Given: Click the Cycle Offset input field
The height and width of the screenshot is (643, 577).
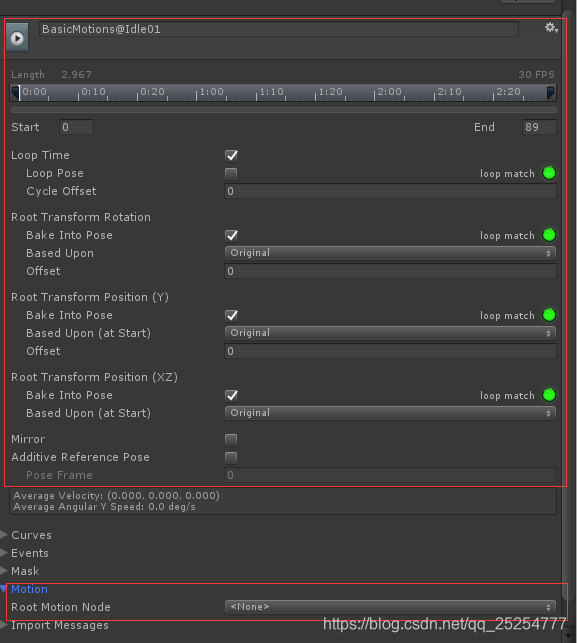Looking at the screenshot, I should [x=390, y=191].
